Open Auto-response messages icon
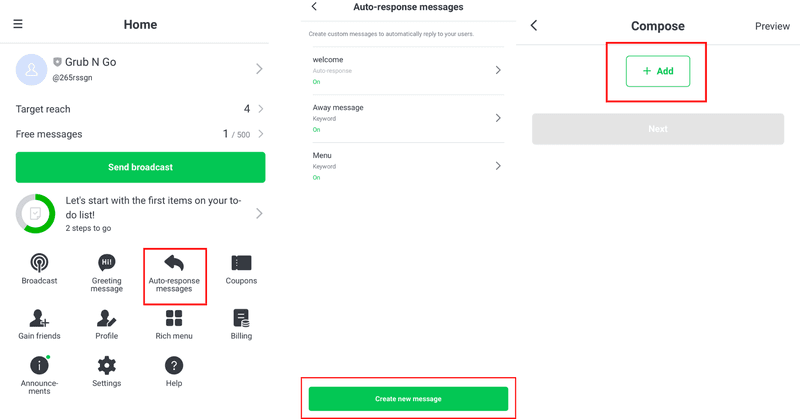Screen dimensions: 800x419 click(174, 263)
